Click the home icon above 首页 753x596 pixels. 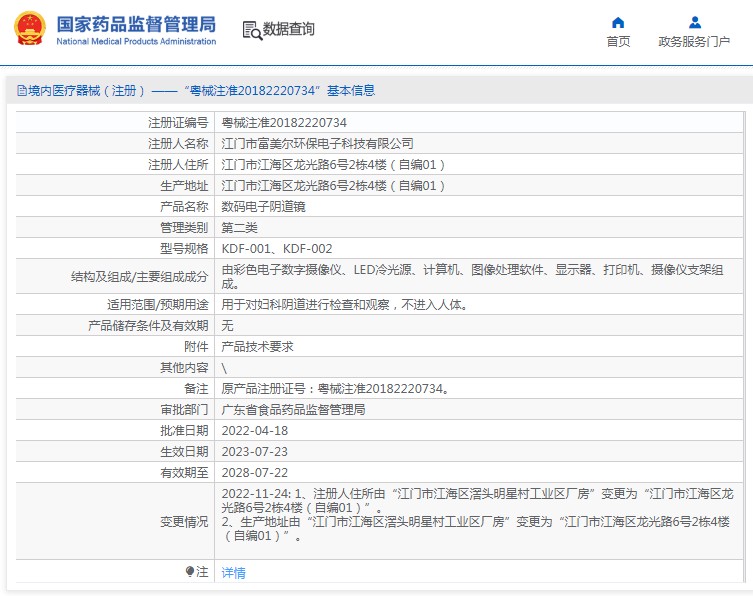(x=618, y=23)
